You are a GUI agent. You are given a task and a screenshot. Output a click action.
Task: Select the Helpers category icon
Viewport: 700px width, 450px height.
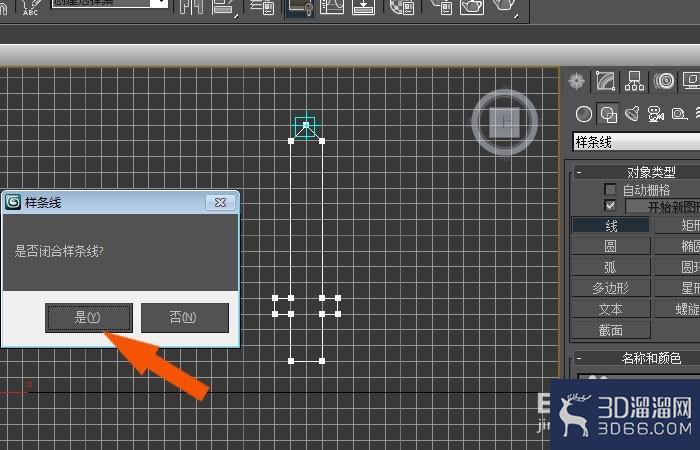point(679,114)
